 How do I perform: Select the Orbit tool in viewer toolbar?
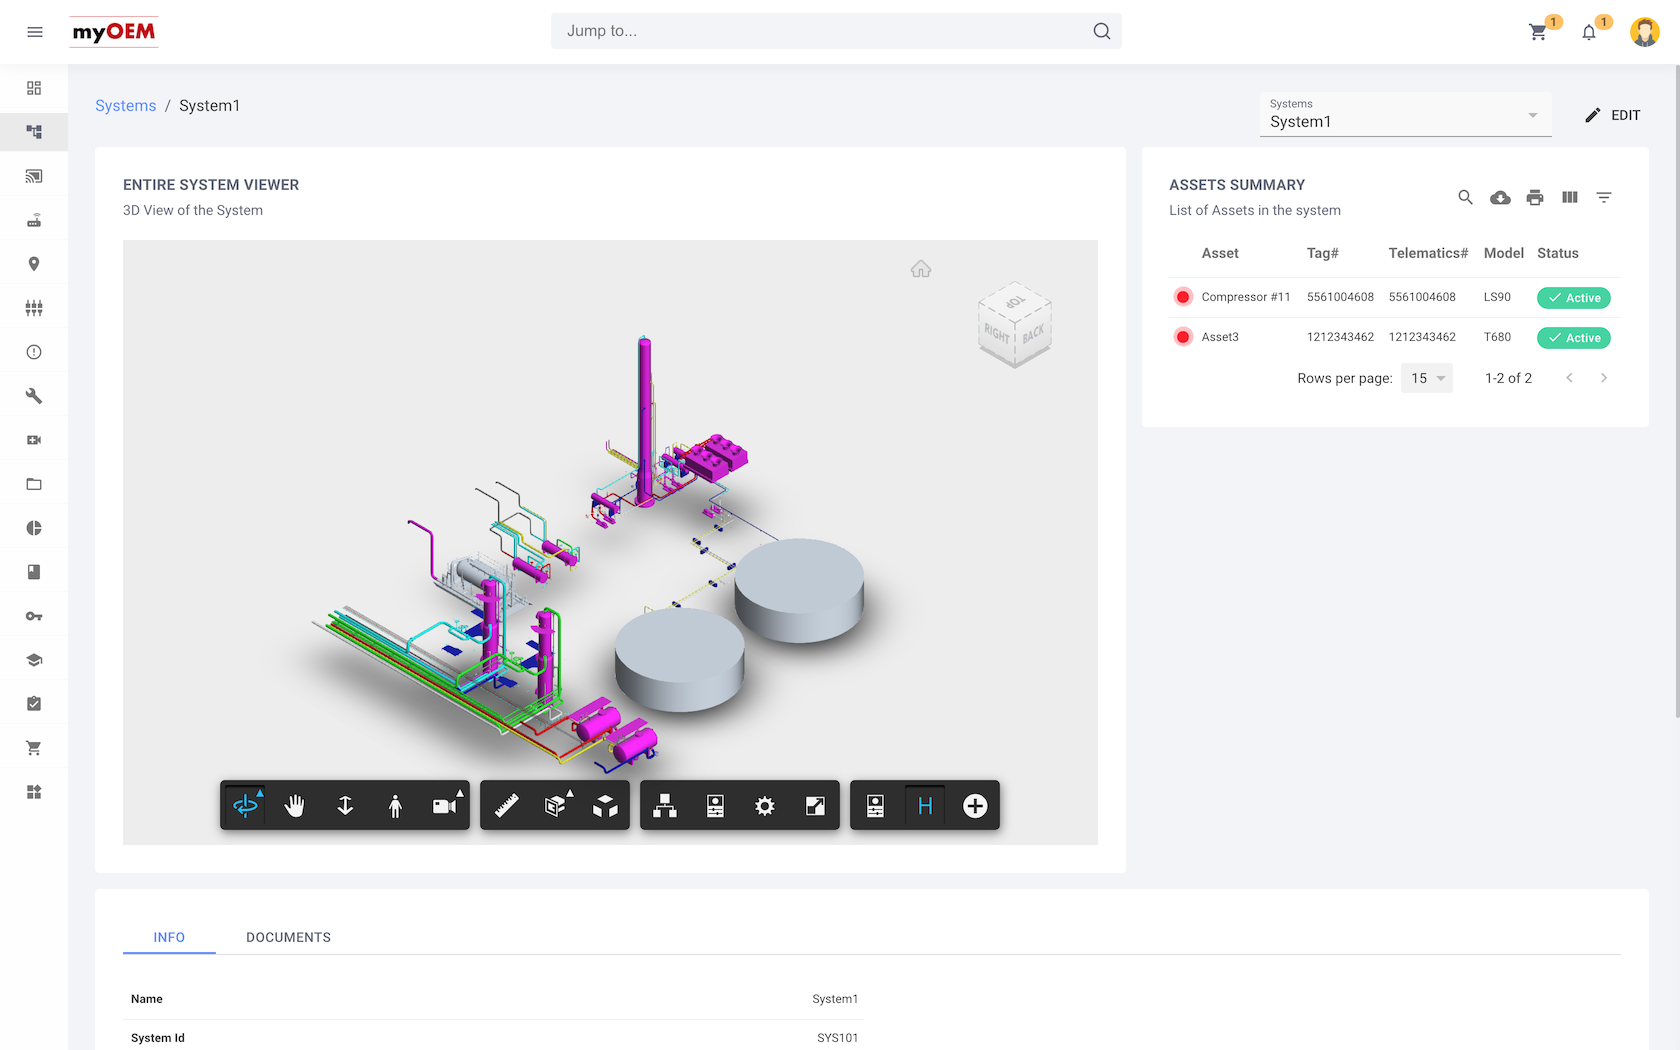(245, 806)
